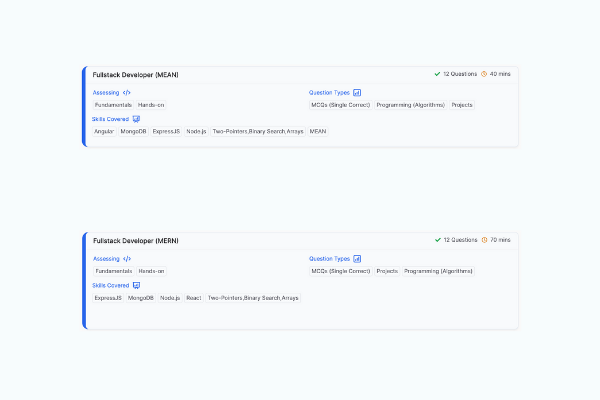The width and height of the screenshot is (600, 400).
Task: Open the Fullstack Developer (MEAN) assessment title
Action: point(135,75)
